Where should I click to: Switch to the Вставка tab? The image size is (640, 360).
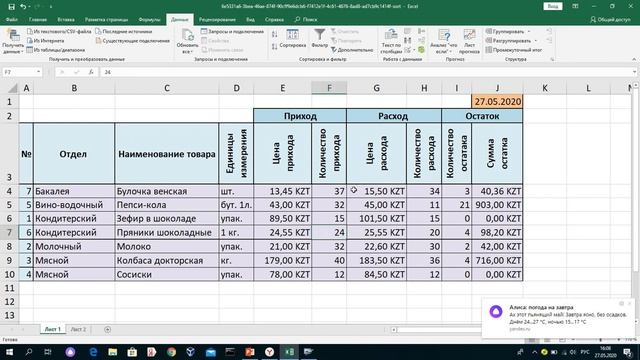click(x=66, y=20)
